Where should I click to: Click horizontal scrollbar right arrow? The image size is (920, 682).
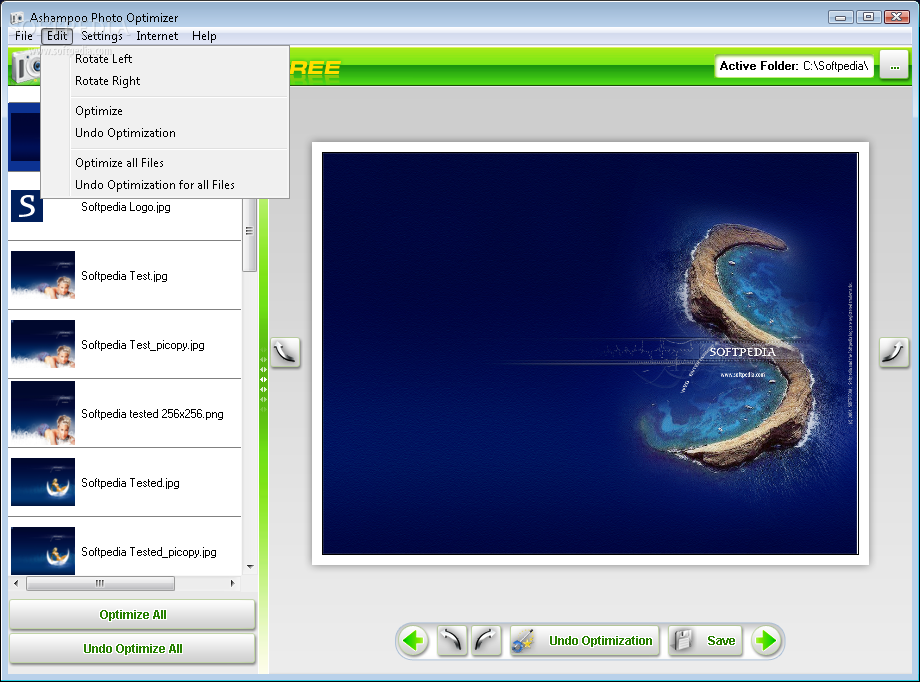(x=233, y=583)
